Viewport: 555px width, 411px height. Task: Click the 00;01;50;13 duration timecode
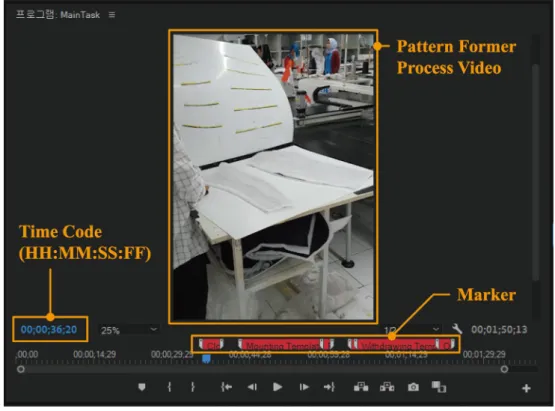click(x=499, y=330)
